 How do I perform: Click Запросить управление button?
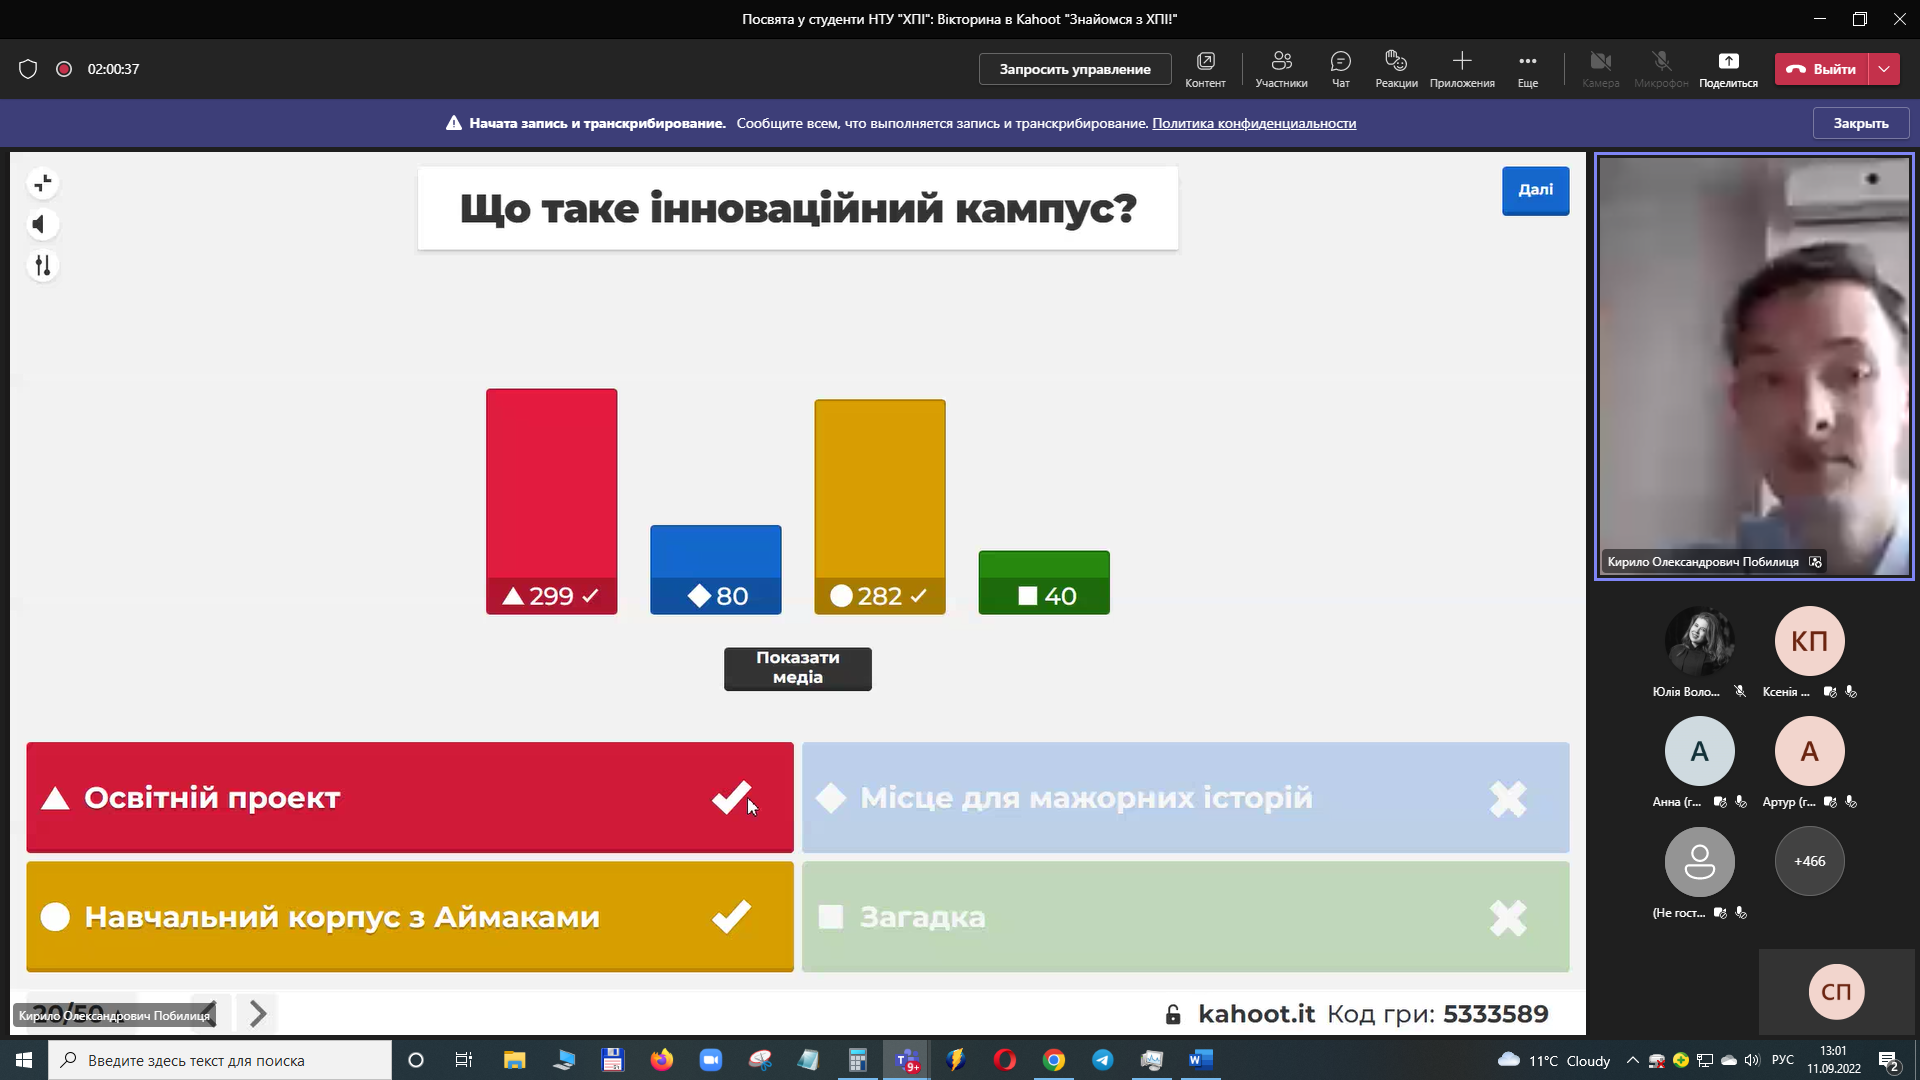(x=1075, y=69)
